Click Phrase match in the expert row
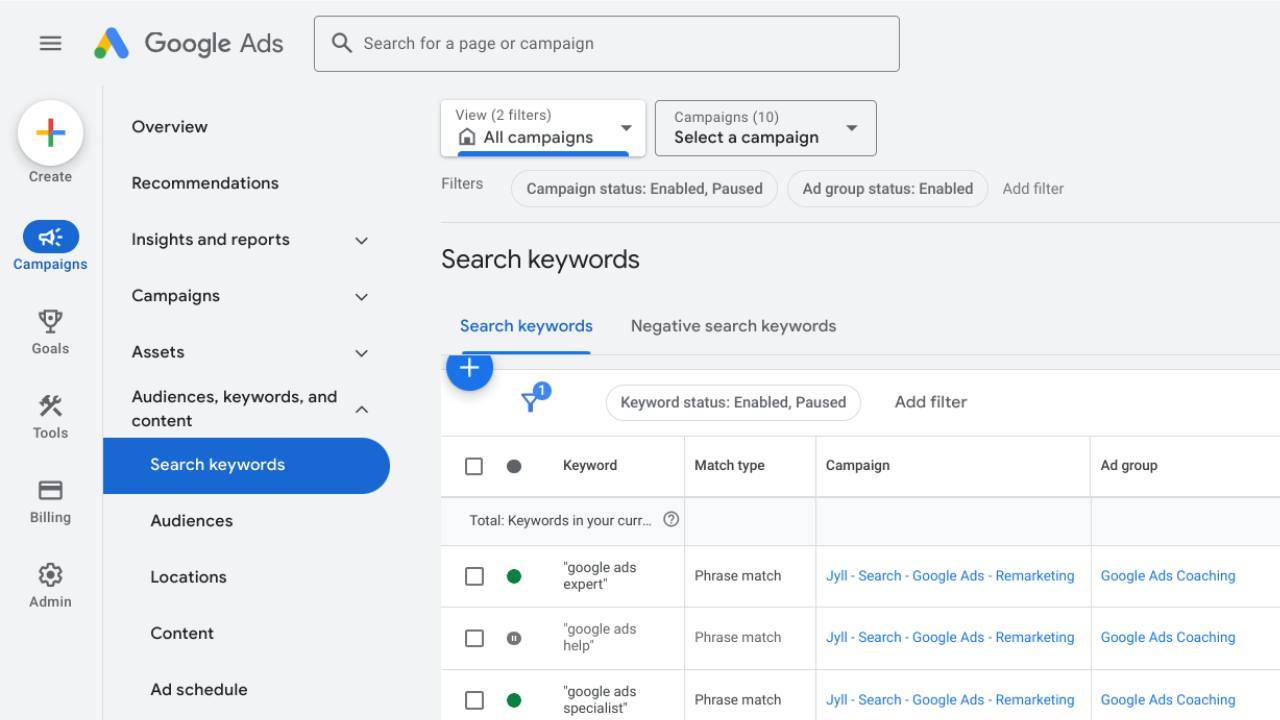Viewport: 1280px width, 720px height. [x=738, y=576]
